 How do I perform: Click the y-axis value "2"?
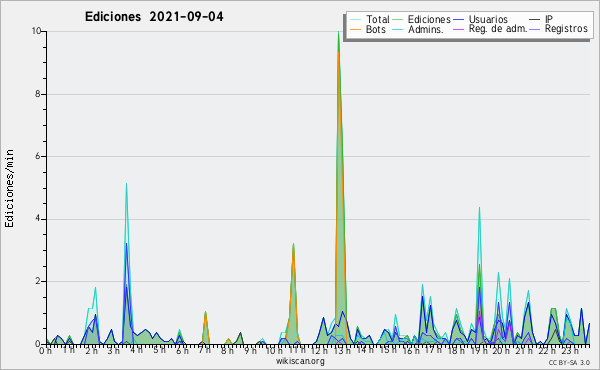38,281
